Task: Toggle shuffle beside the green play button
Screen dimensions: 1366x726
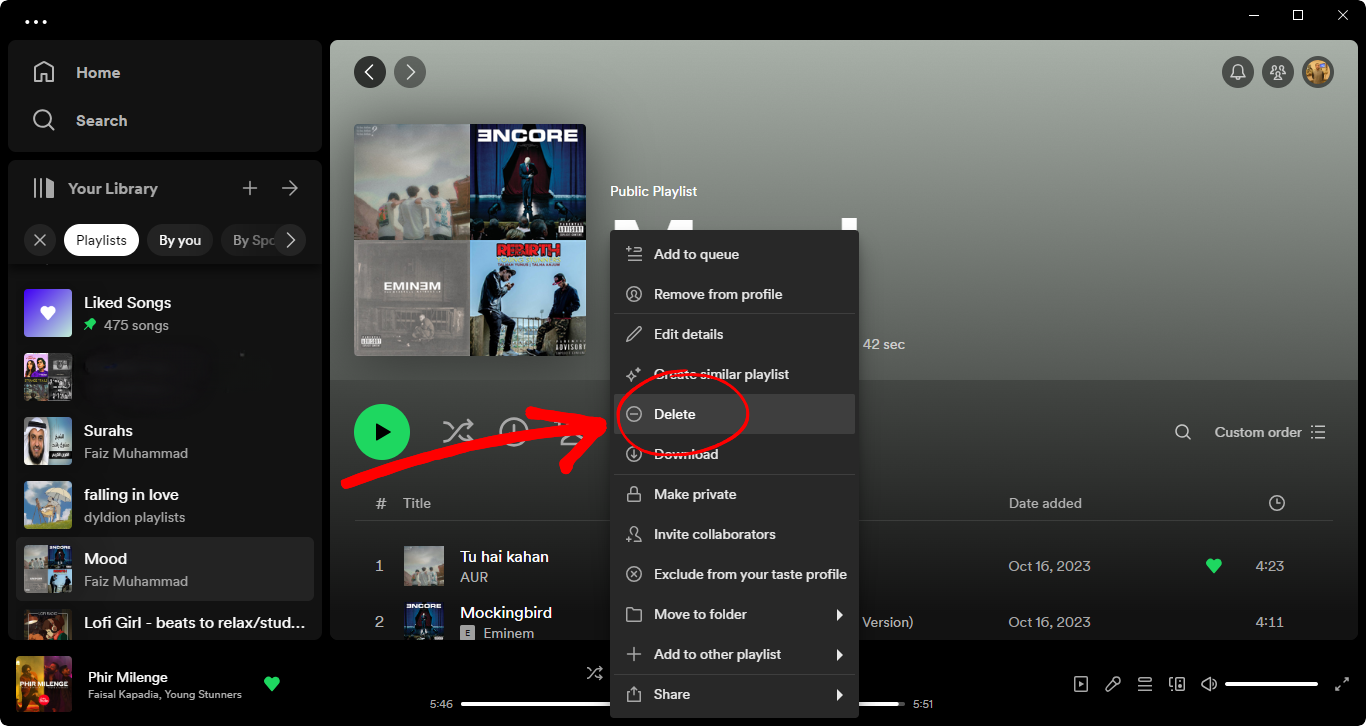Action: [x=458, y=432]
